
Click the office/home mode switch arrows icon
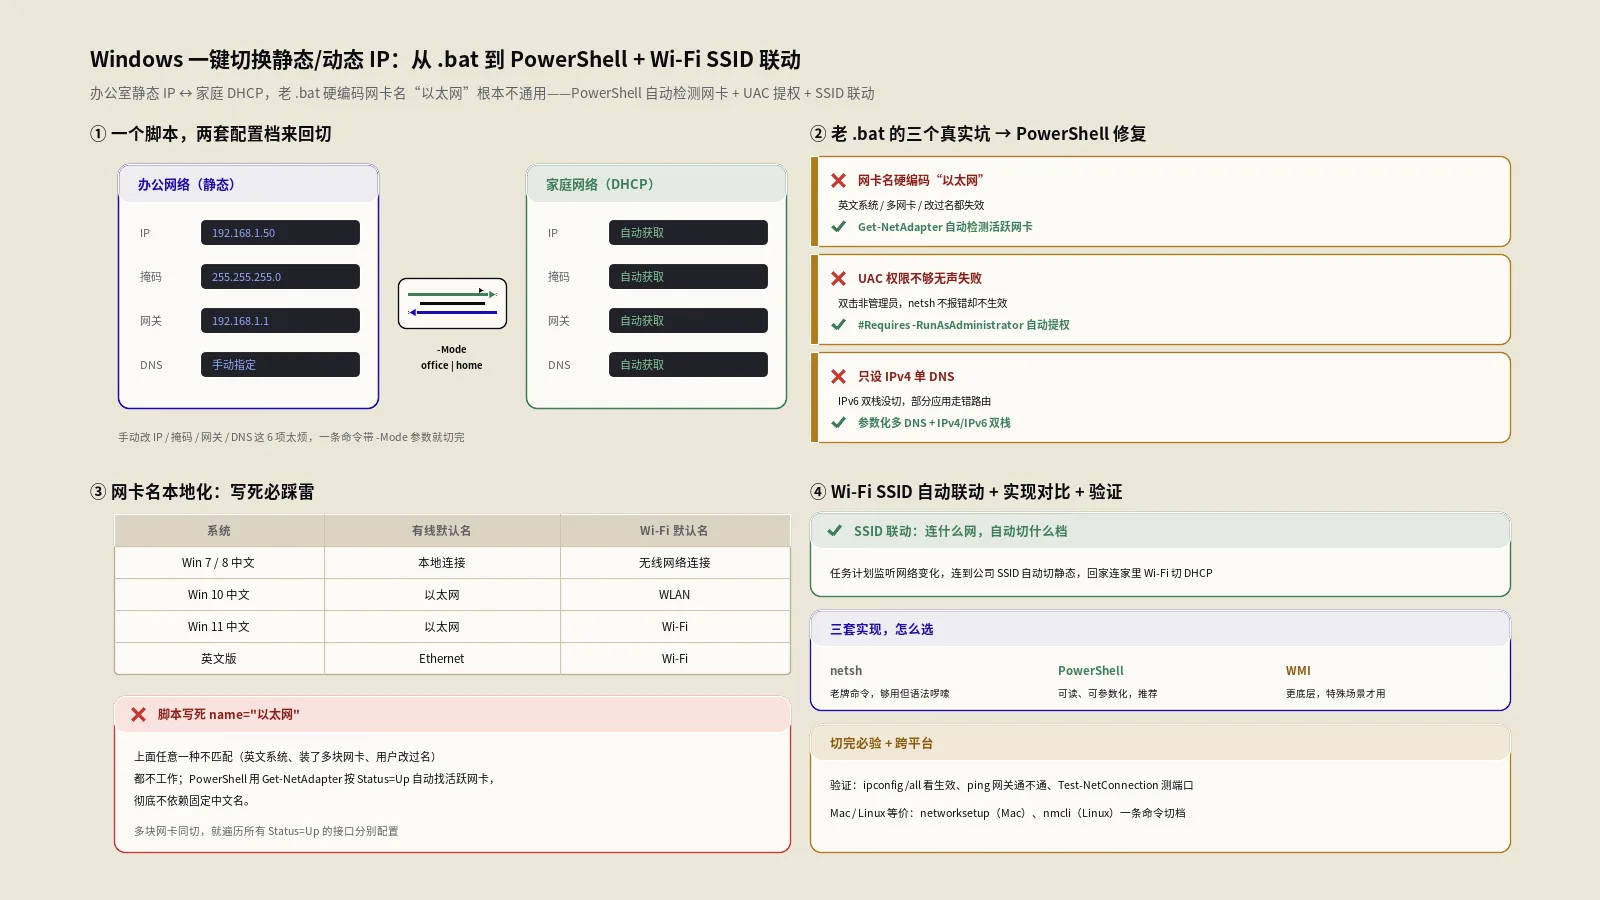pyautogui.click(x=452, y=304)
